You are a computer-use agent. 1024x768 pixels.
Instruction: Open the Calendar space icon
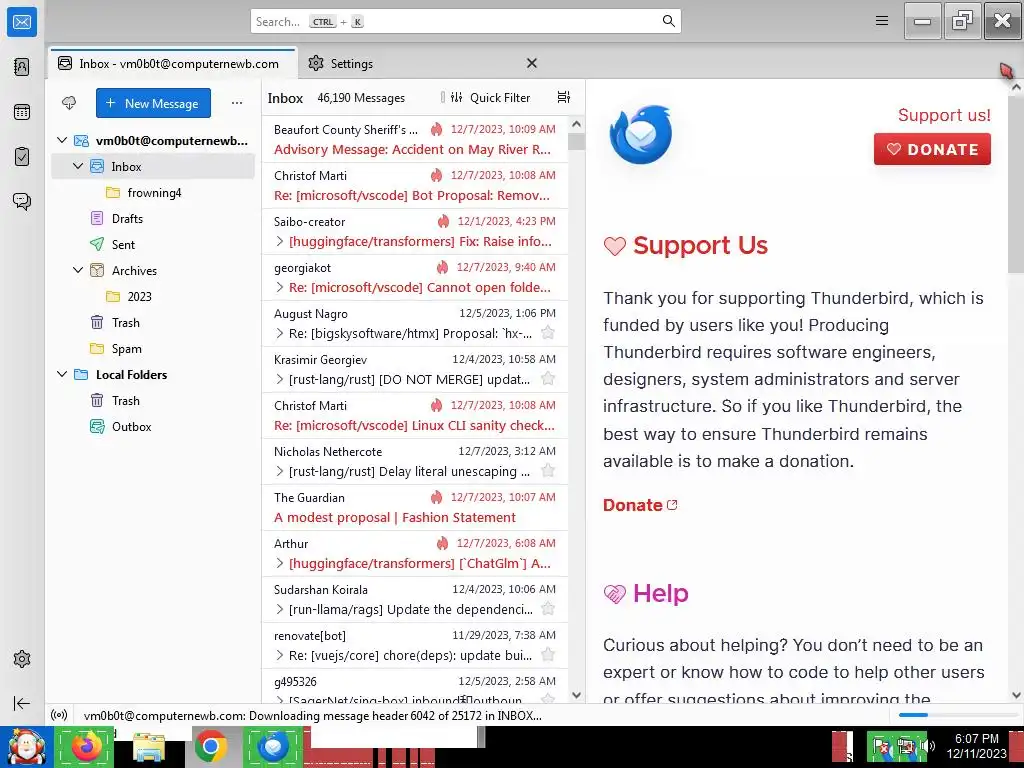(22, 112)
